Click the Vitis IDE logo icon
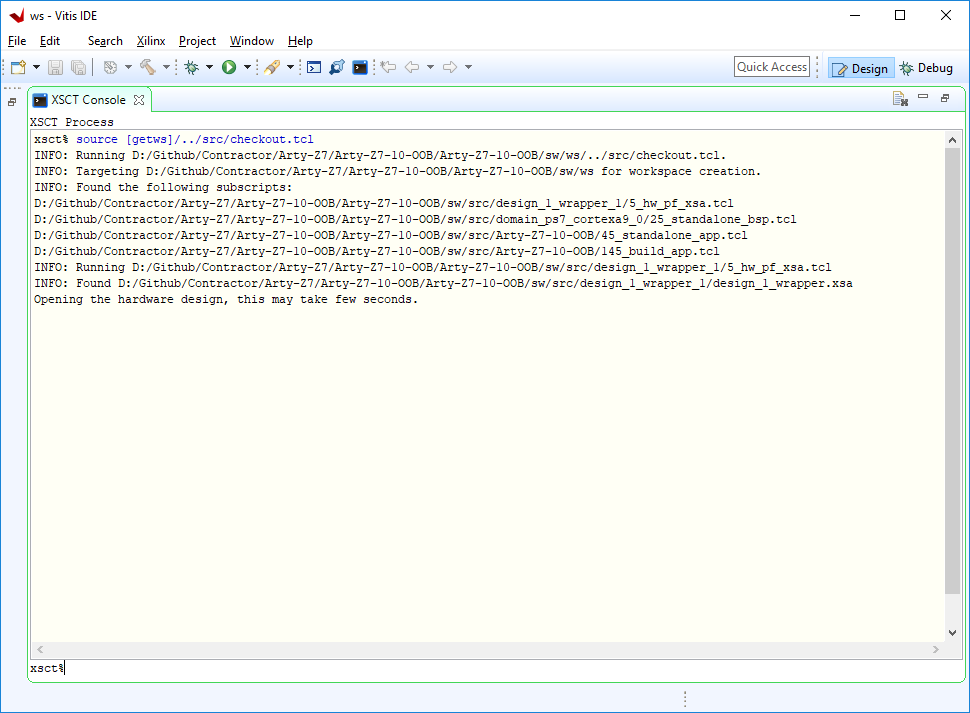 click(x=16, y=15)
